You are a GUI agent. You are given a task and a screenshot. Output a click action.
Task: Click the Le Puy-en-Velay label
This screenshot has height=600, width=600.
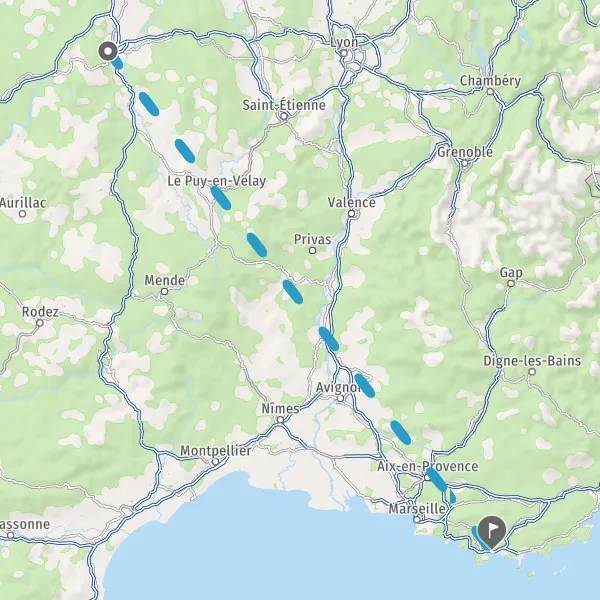[217, 181]
